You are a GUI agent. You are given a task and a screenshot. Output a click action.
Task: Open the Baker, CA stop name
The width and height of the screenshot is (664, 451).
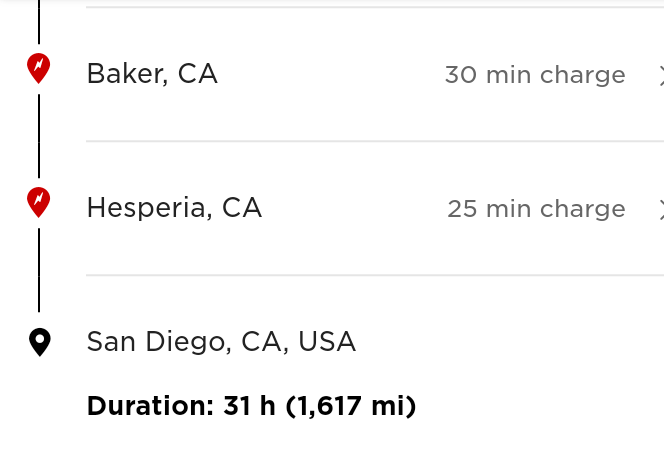click(152, 74)
